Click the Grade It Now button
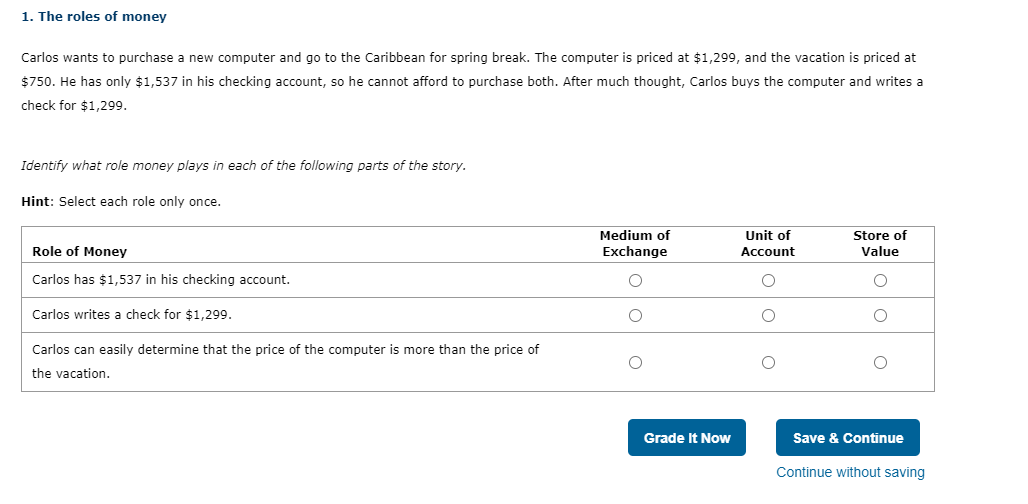 [x=687, y=438]
